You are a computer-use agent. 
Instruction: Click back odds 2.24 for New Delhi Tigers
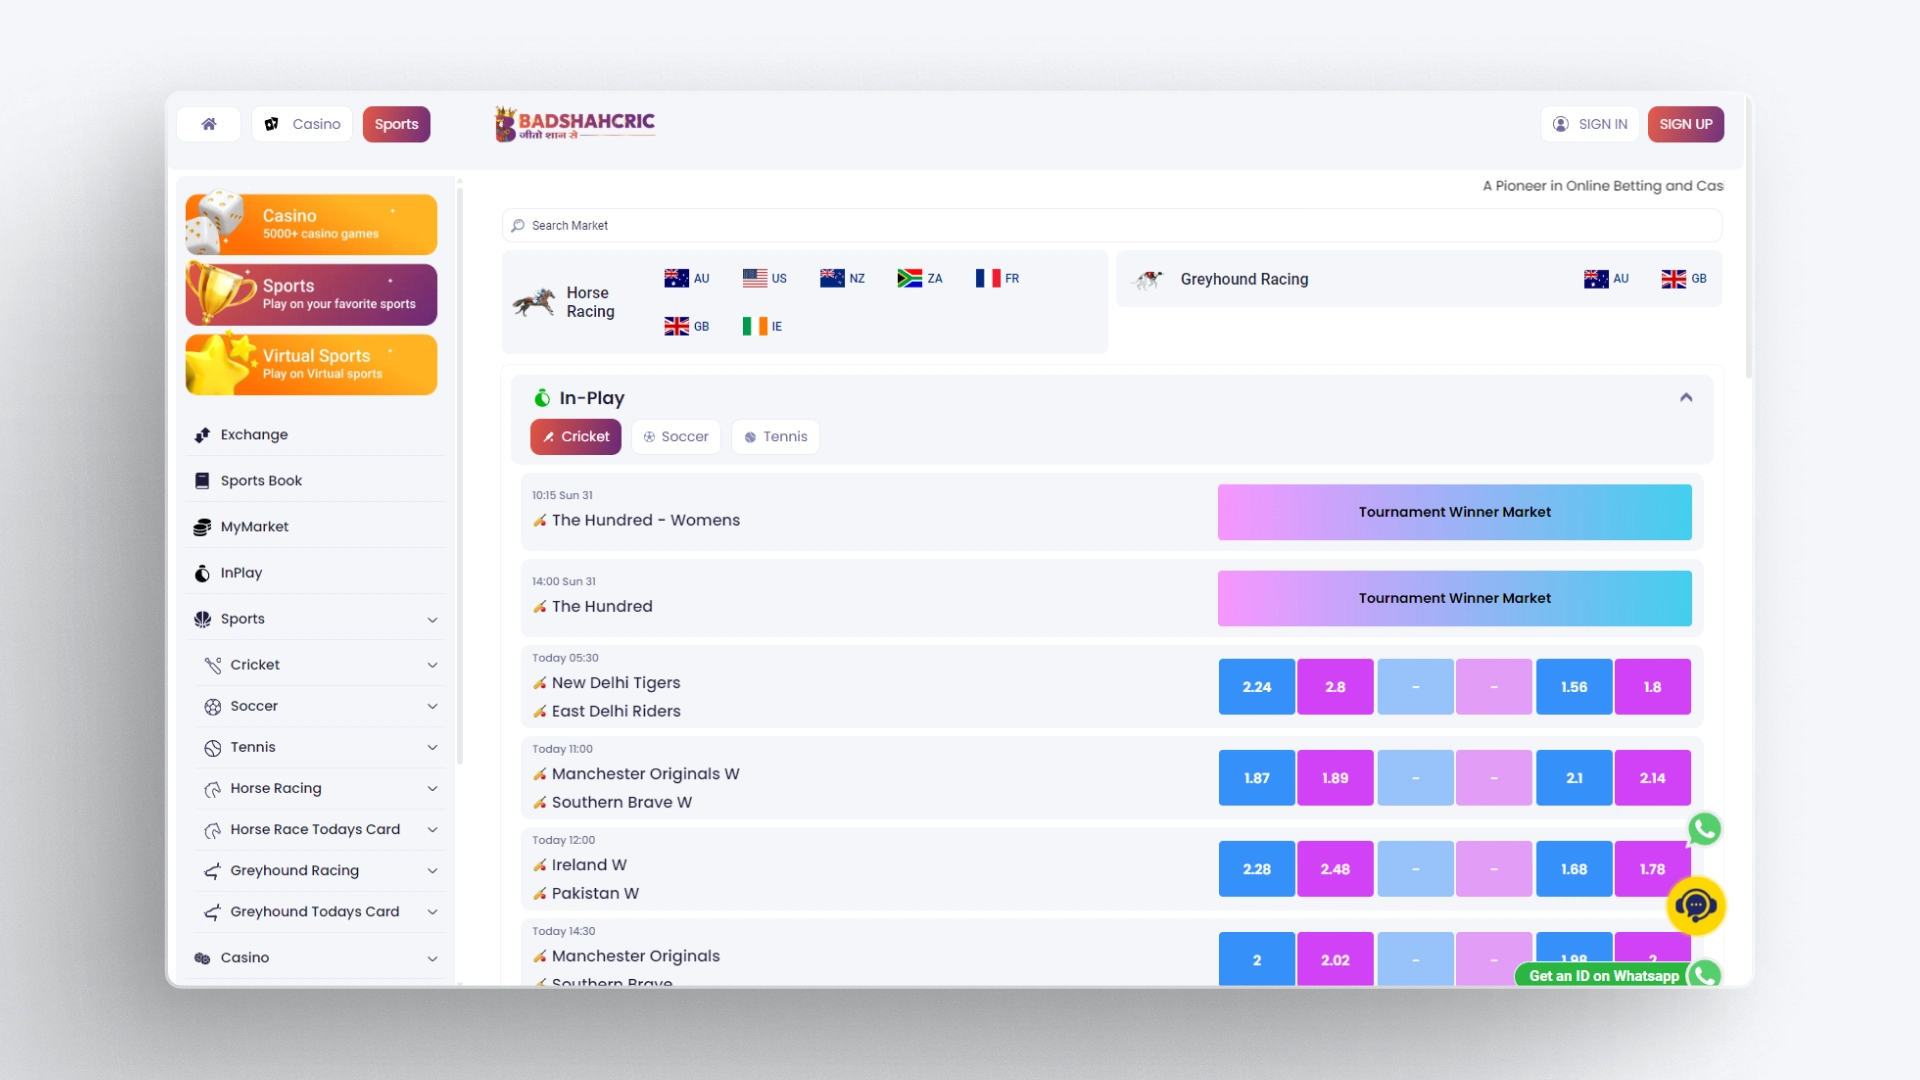[x=1257, y=687]
